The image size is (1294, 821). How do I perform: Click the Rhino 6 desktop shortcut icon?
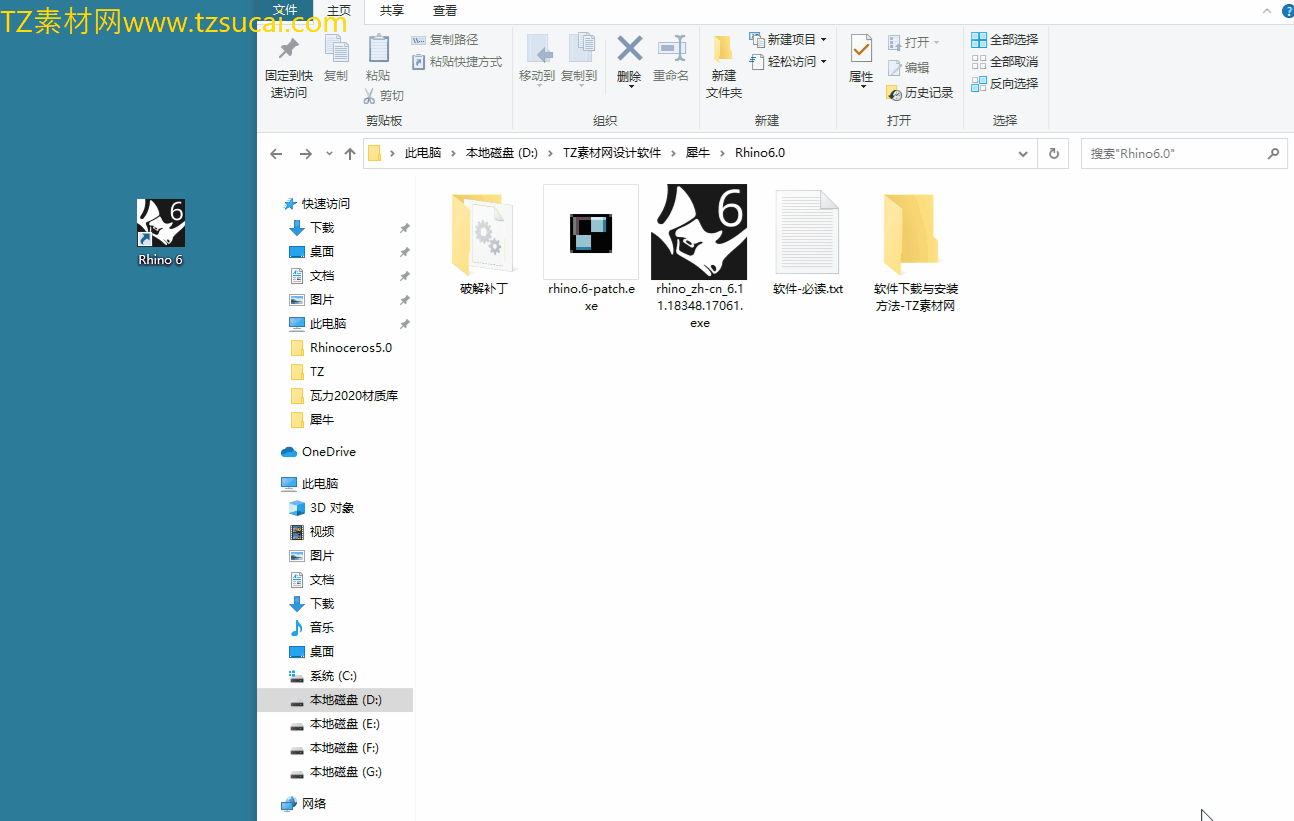(161, 233)
